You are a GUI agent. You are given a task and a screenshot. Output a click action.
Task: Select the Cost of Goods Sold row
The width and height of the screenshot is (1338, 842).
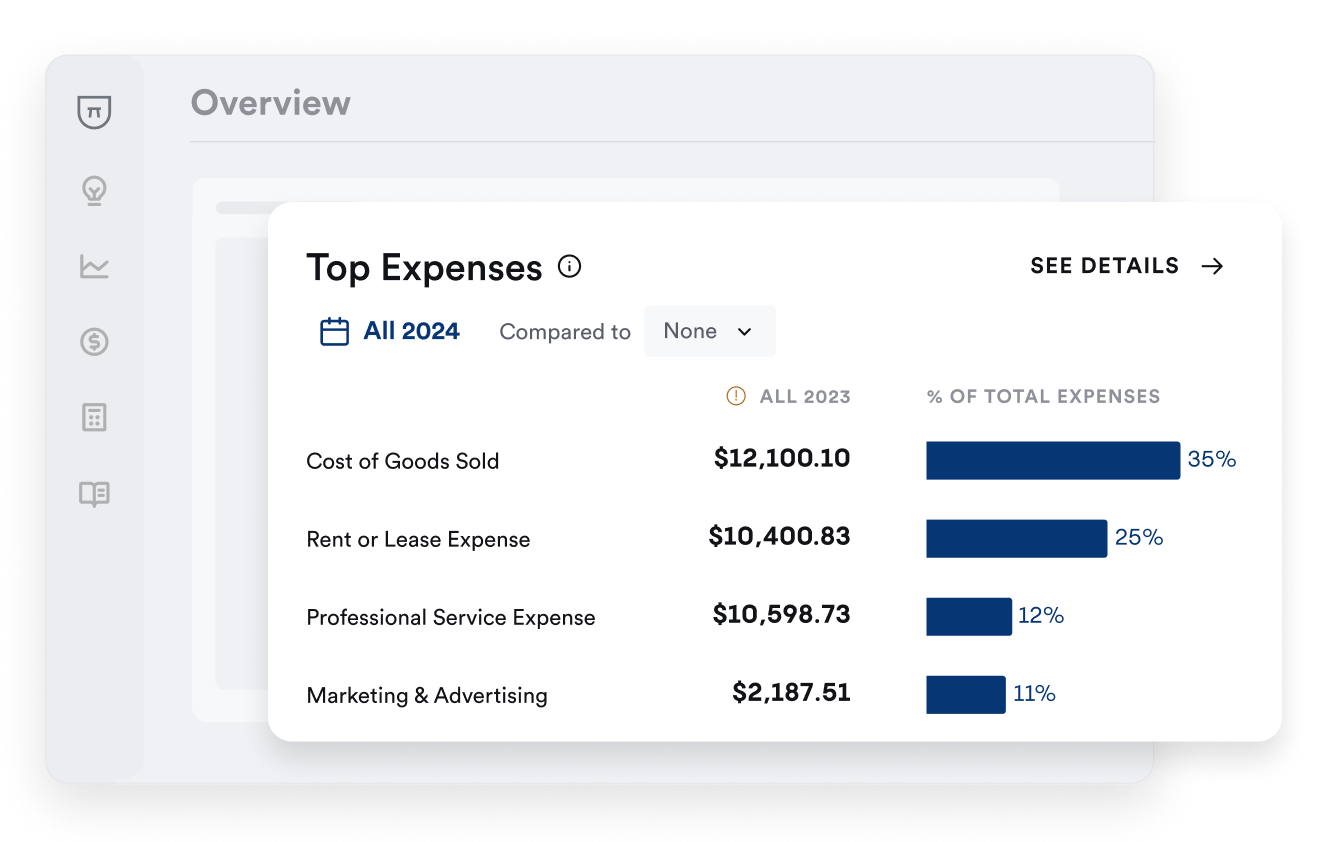tap(402, 461)
